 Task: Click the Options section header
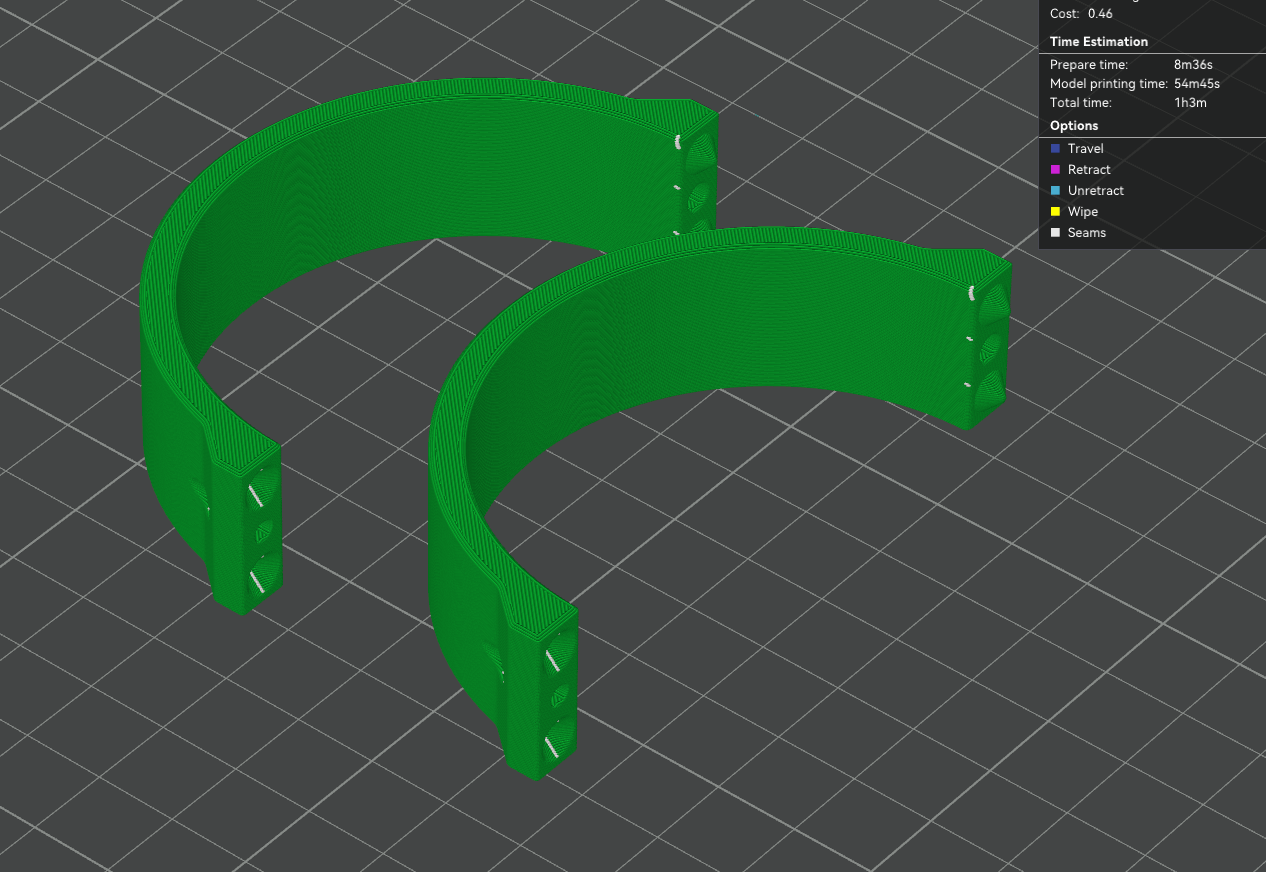(1074, 125)
